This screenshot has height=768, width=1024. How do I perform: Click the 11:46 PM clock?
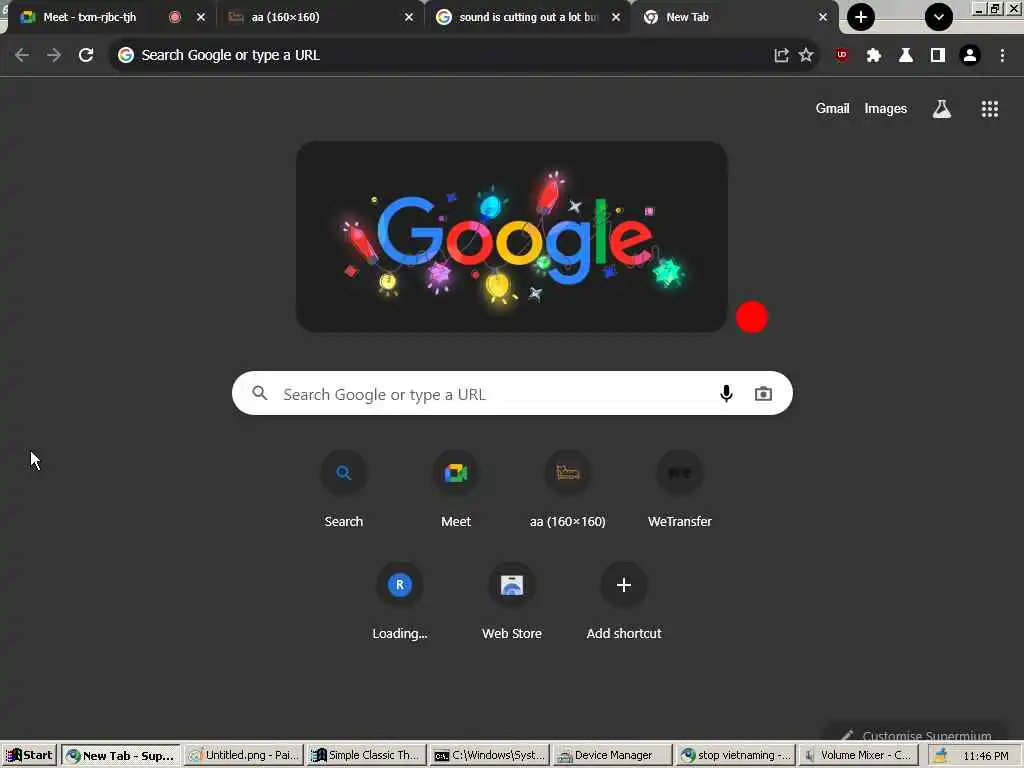coord(985,756)
